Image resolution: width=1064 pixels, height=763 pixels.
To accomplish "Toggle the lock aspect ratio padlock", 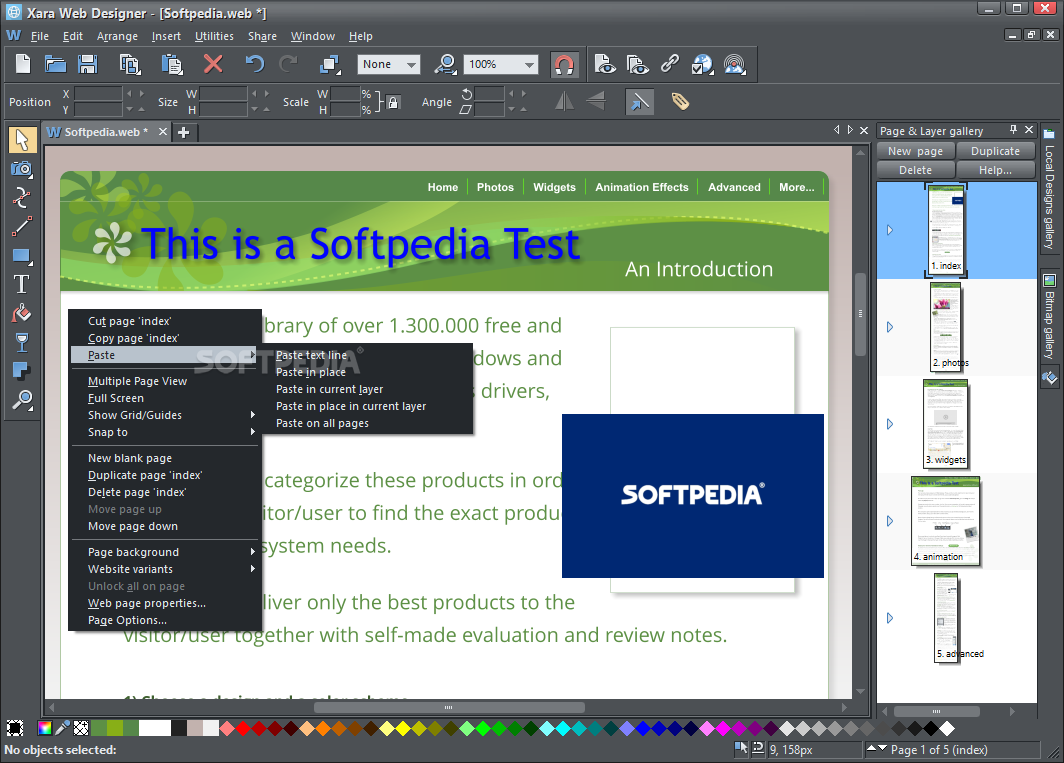I will coord(393,102).
